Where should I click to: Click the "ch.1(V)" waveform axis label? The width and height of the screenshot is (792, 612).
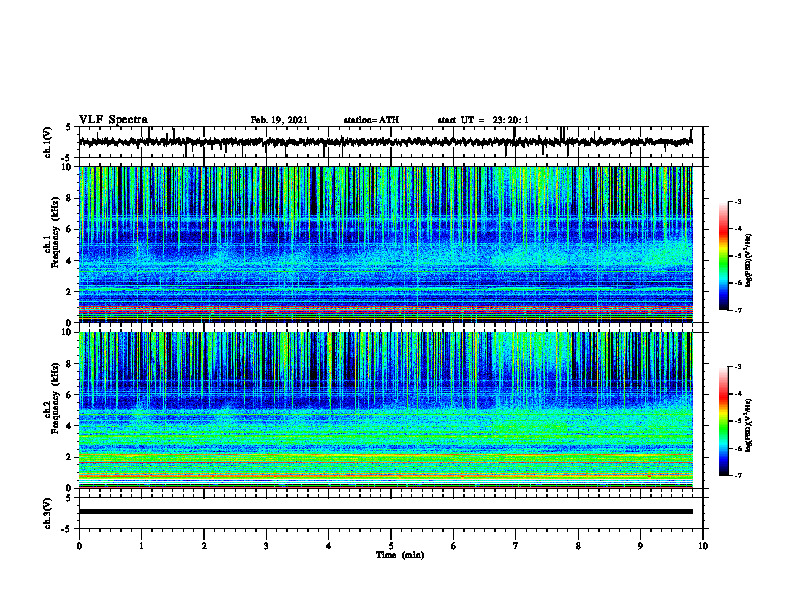pyautogui.click(x=48, y=142)
